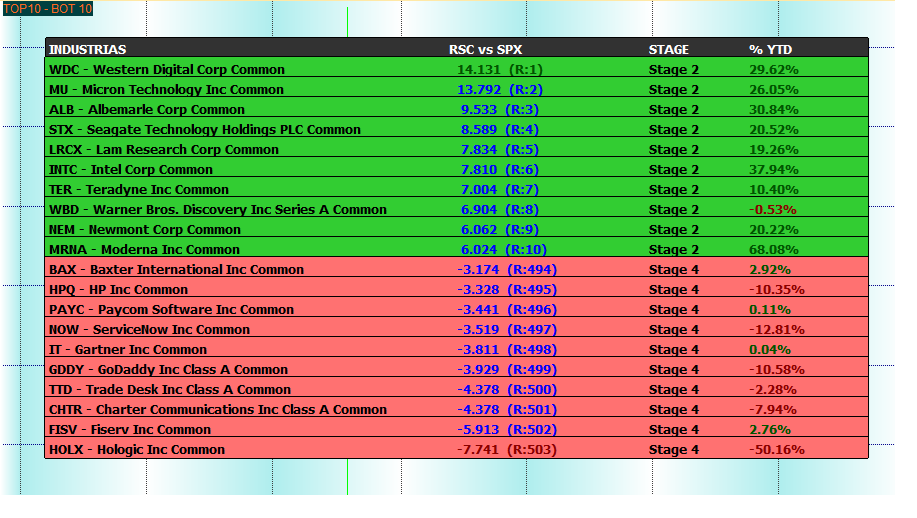Click the STAGE column header
Viewport: 917px width, 518px height.
[x=668, y=50]
